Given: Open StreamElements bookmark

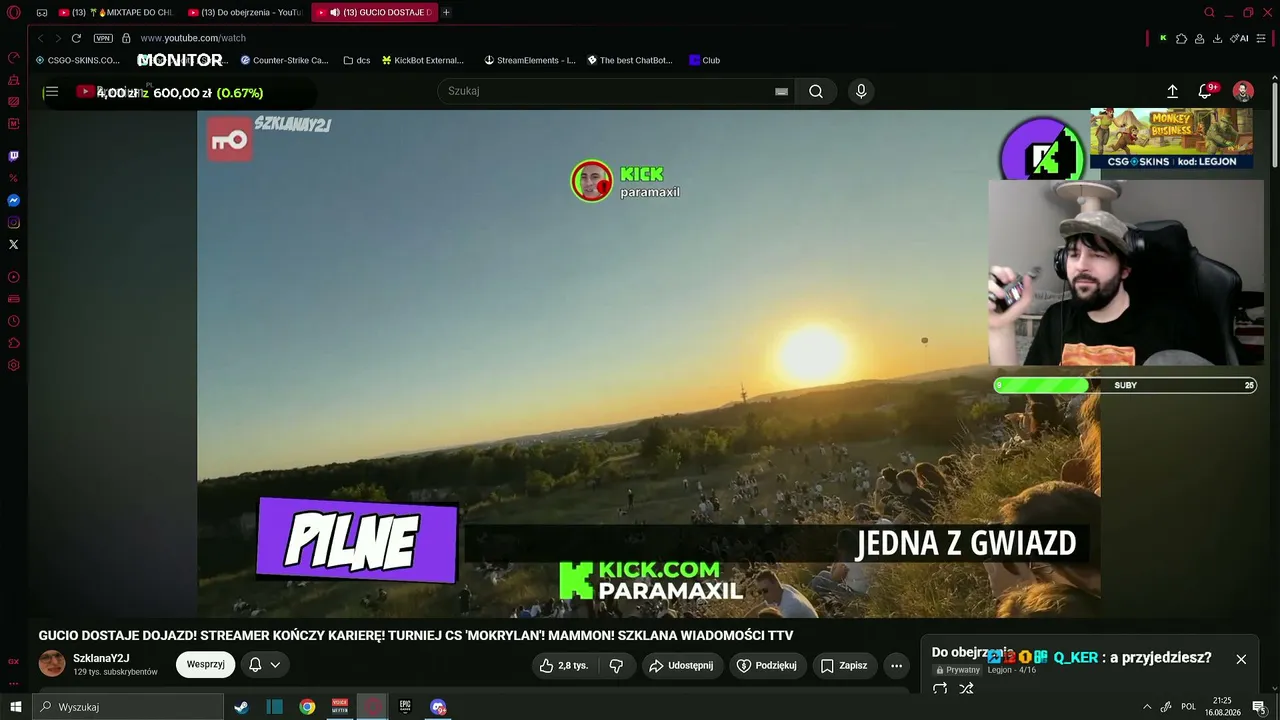Looking at the screenshot, I should click(x=530, y=60).
